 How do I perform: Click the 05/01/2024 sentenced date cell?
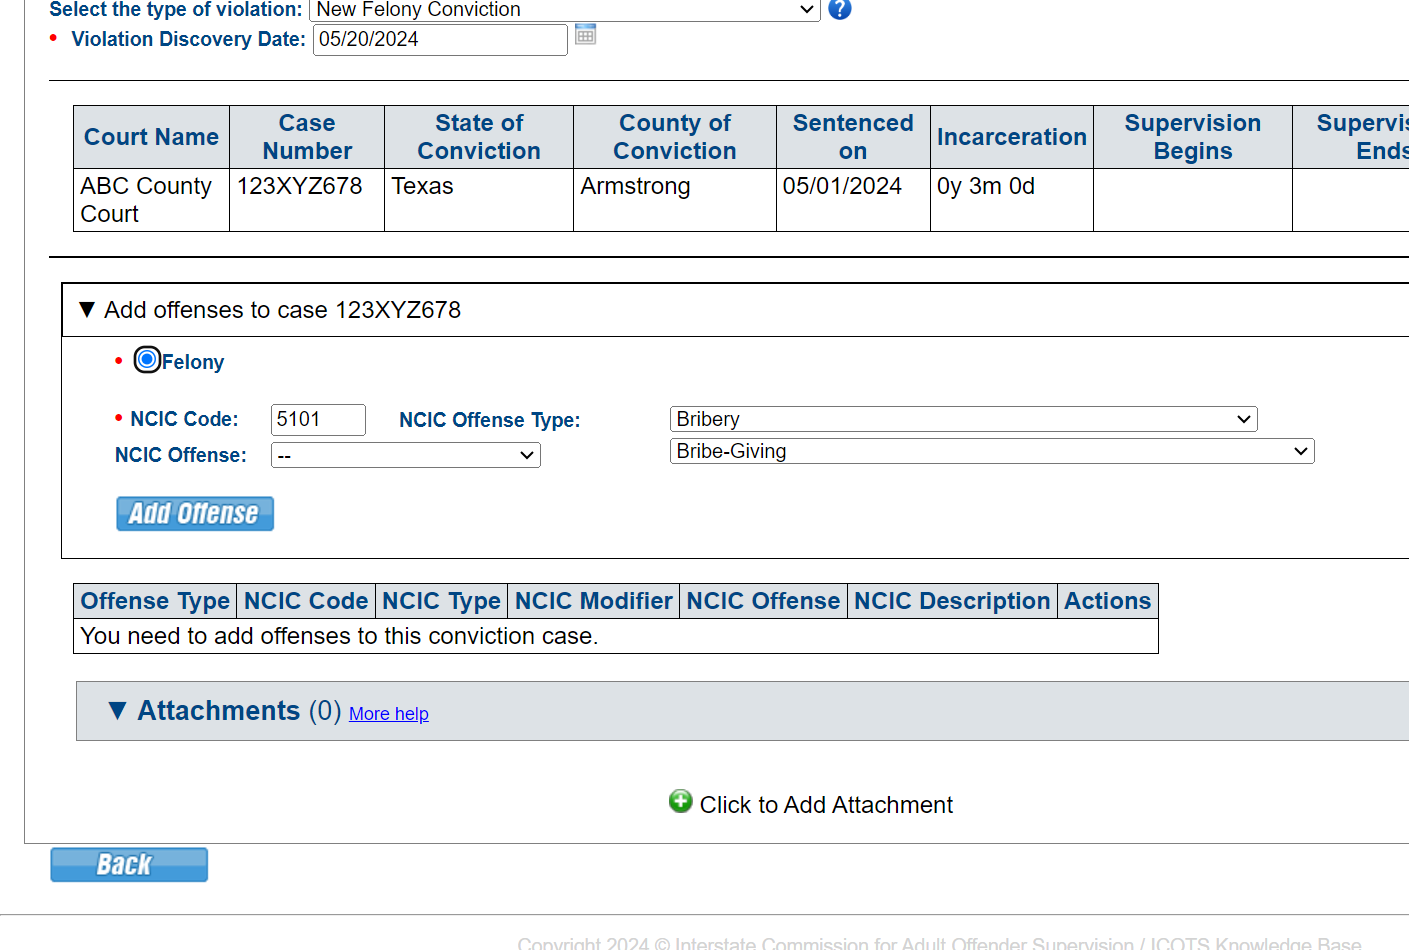[853, 200]
